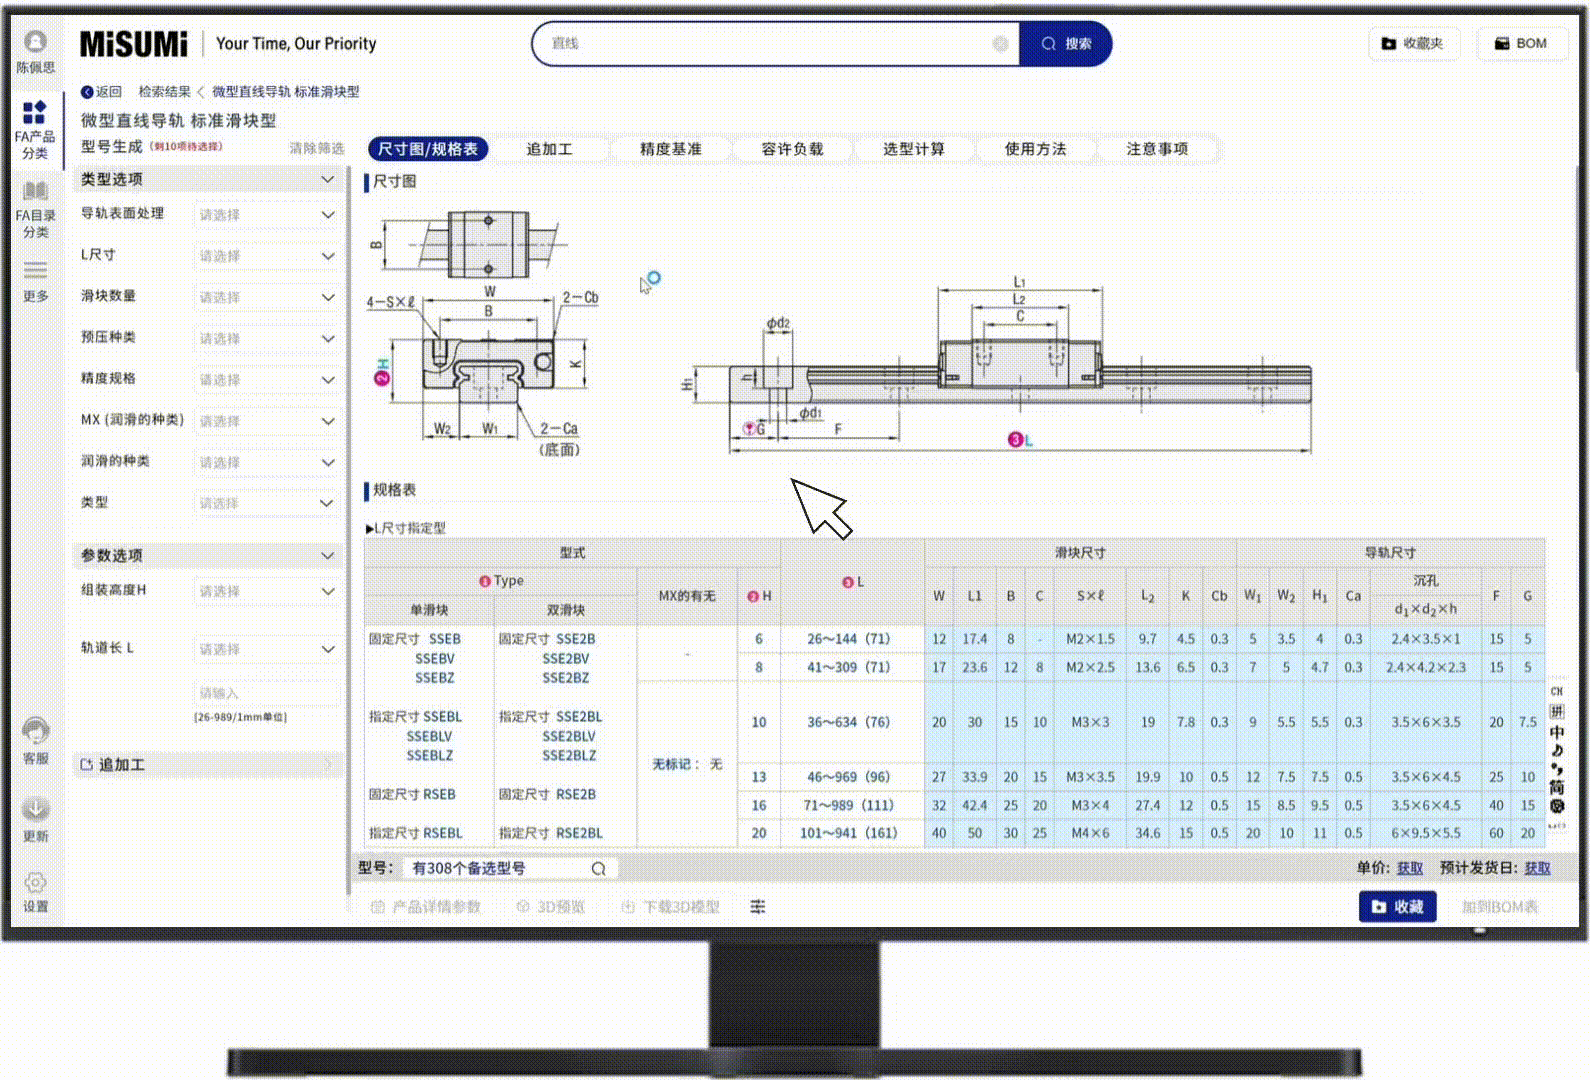Open the 轨道长 L dropdown
Screen dimensions: 1590x1080
click(x=265, y=649)
